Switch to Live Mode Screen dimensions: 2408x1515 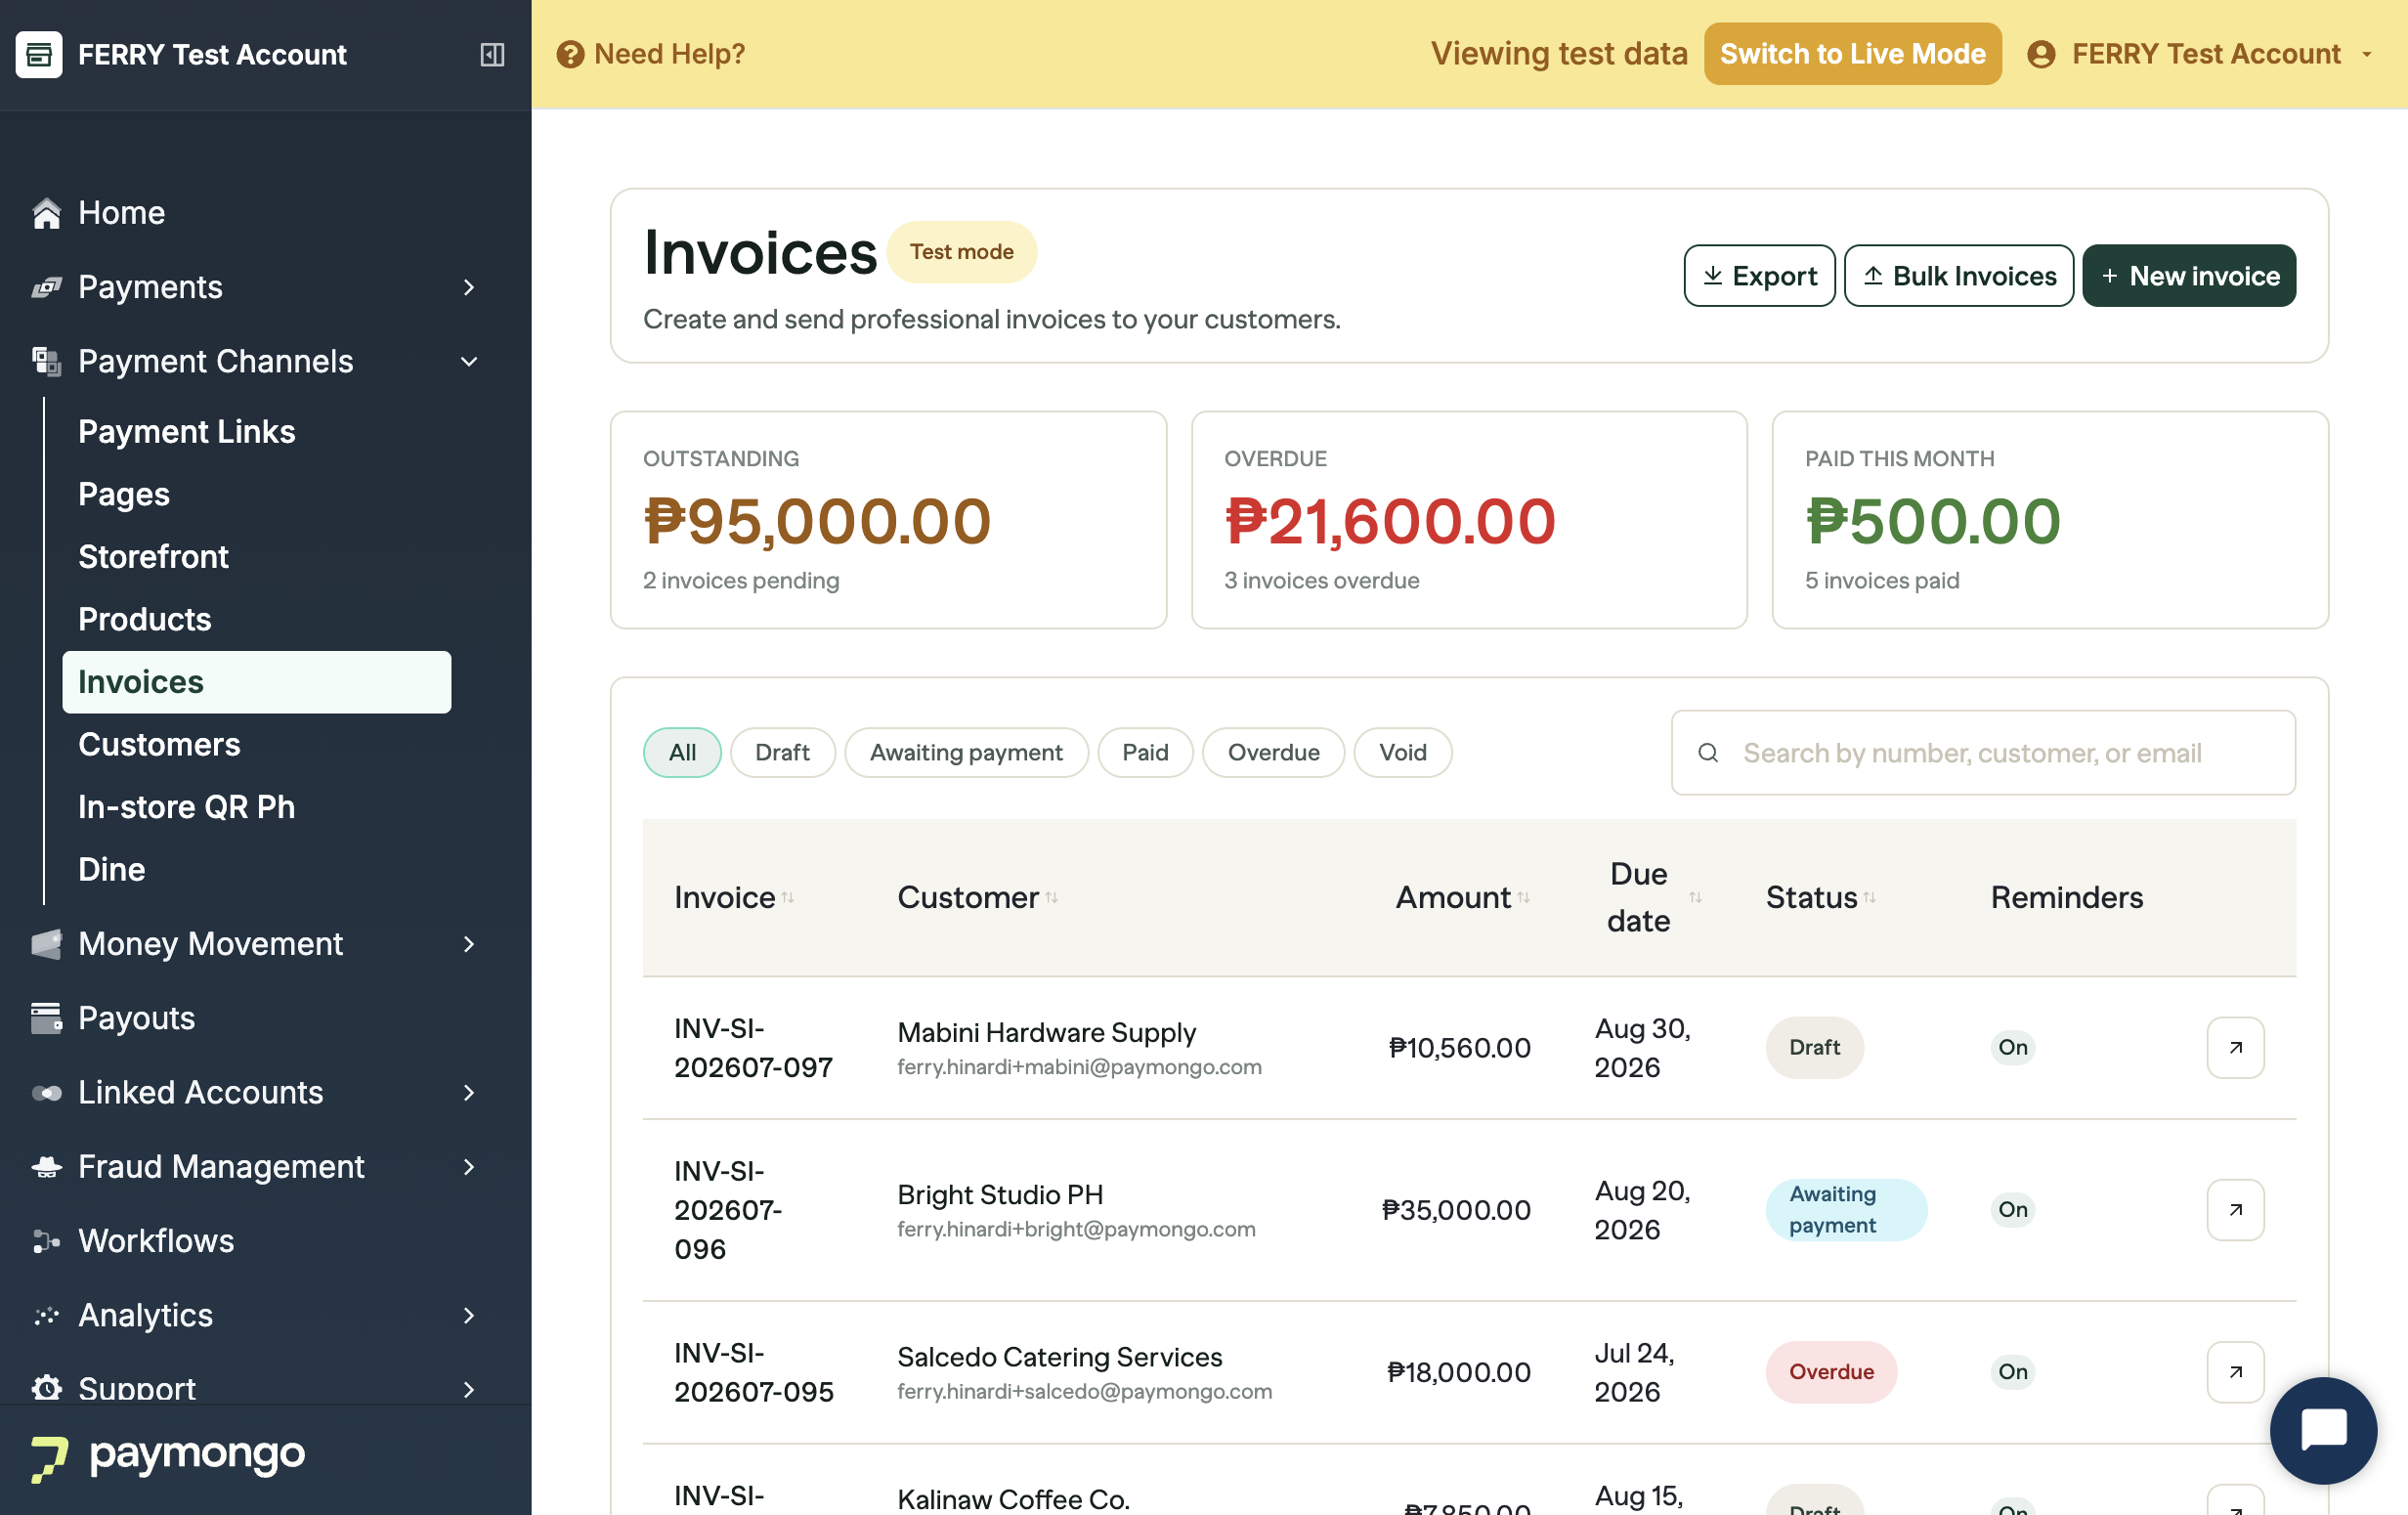click(1852, 54)
